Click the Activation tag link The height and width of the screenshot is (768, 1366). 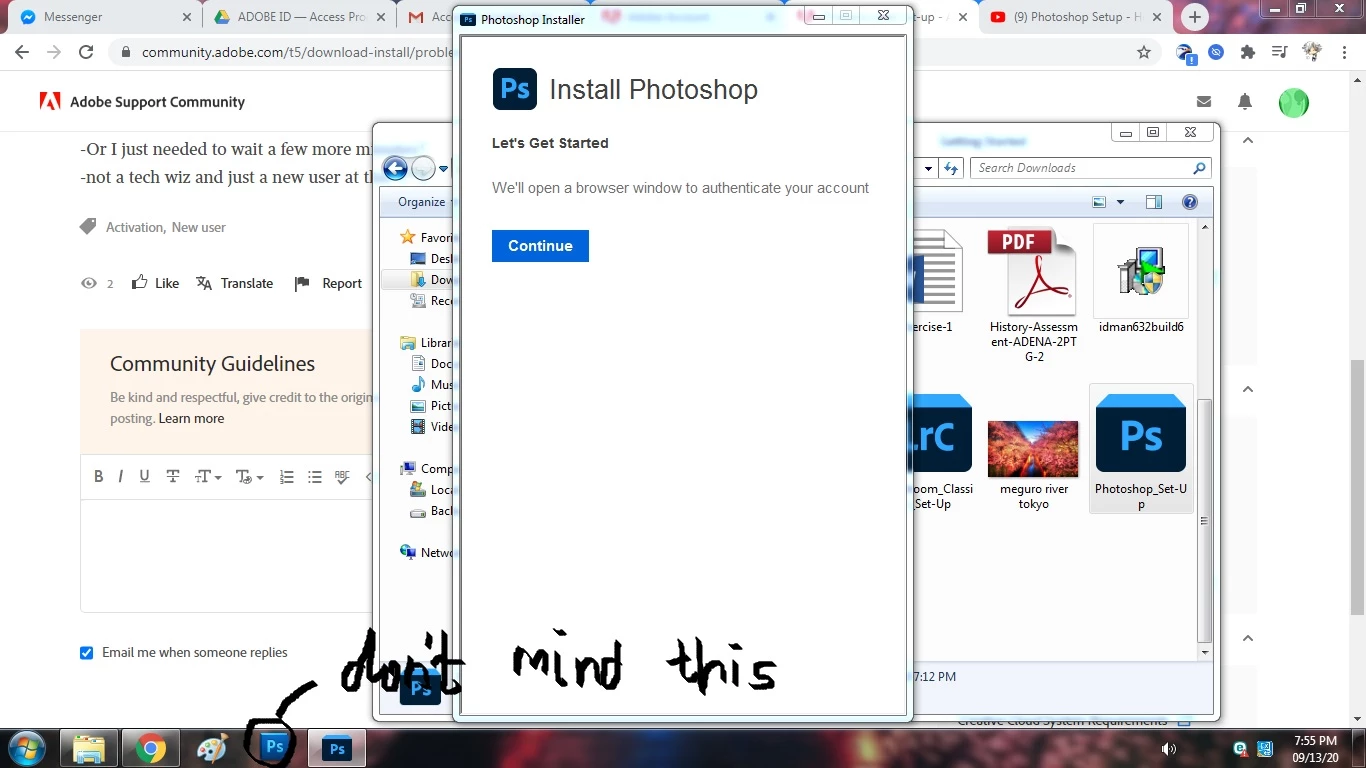(135, 227)
